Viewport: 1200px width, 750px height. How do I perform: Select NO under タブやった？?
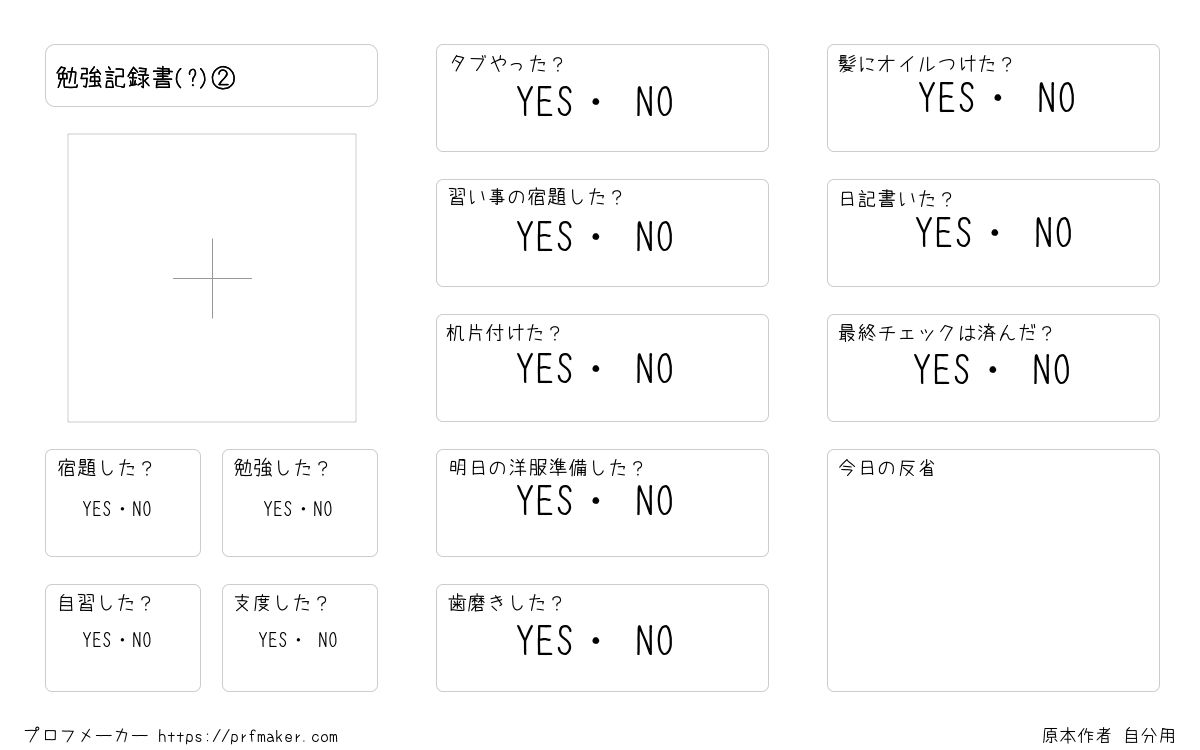coord(655,102)
